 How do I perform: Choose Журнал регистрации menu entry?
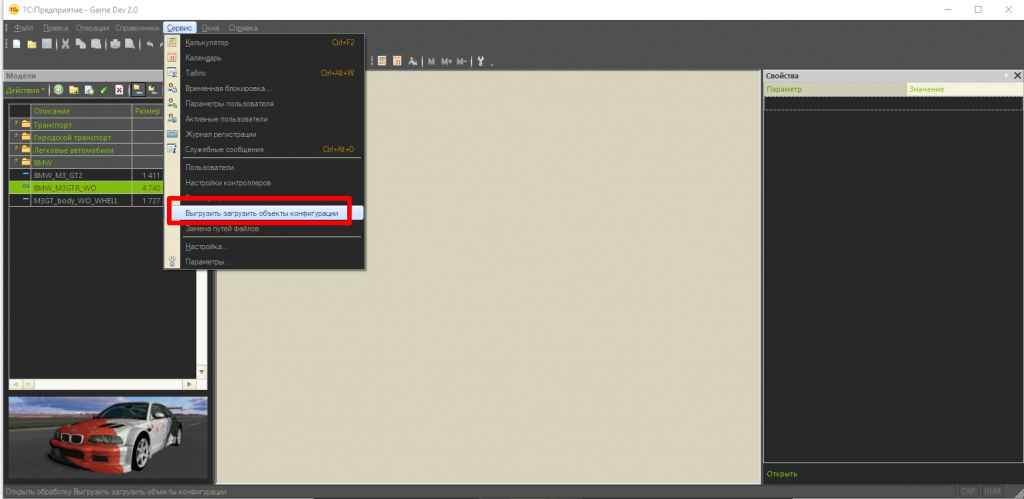coord(264,134)
